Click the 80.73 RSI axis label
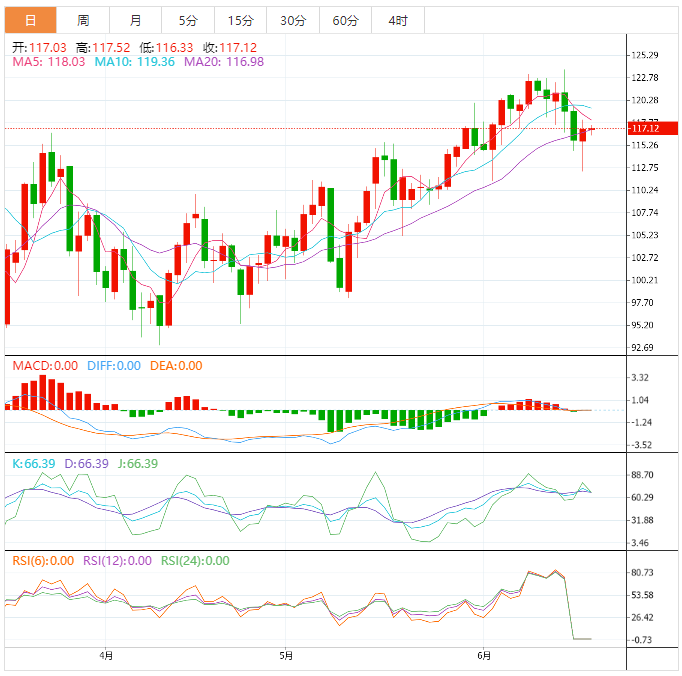The height and width of the screenshot is (676, 682). pos(642,572)
